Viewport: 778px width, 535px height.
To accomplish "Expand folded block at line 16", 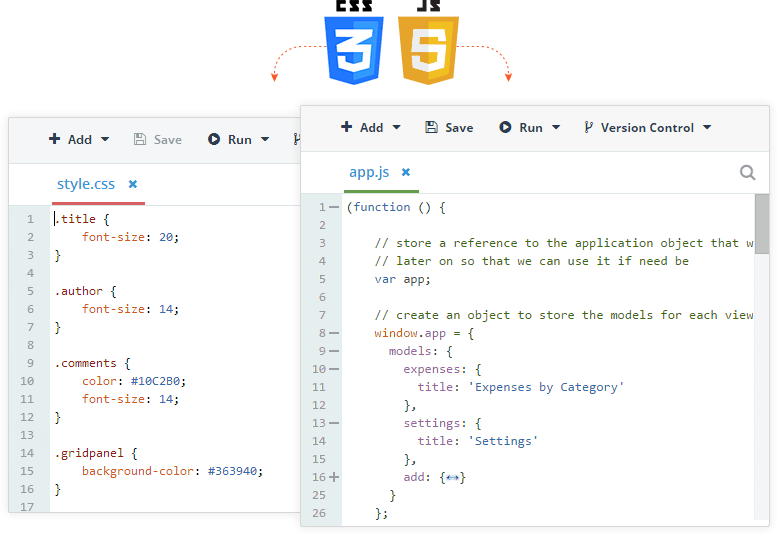I will point(334,477).
